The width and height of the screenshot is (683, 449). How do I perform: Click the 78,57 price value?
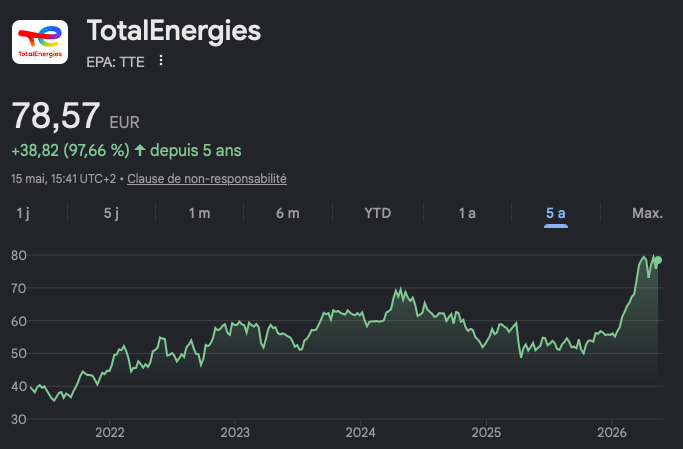pos(56,115)
